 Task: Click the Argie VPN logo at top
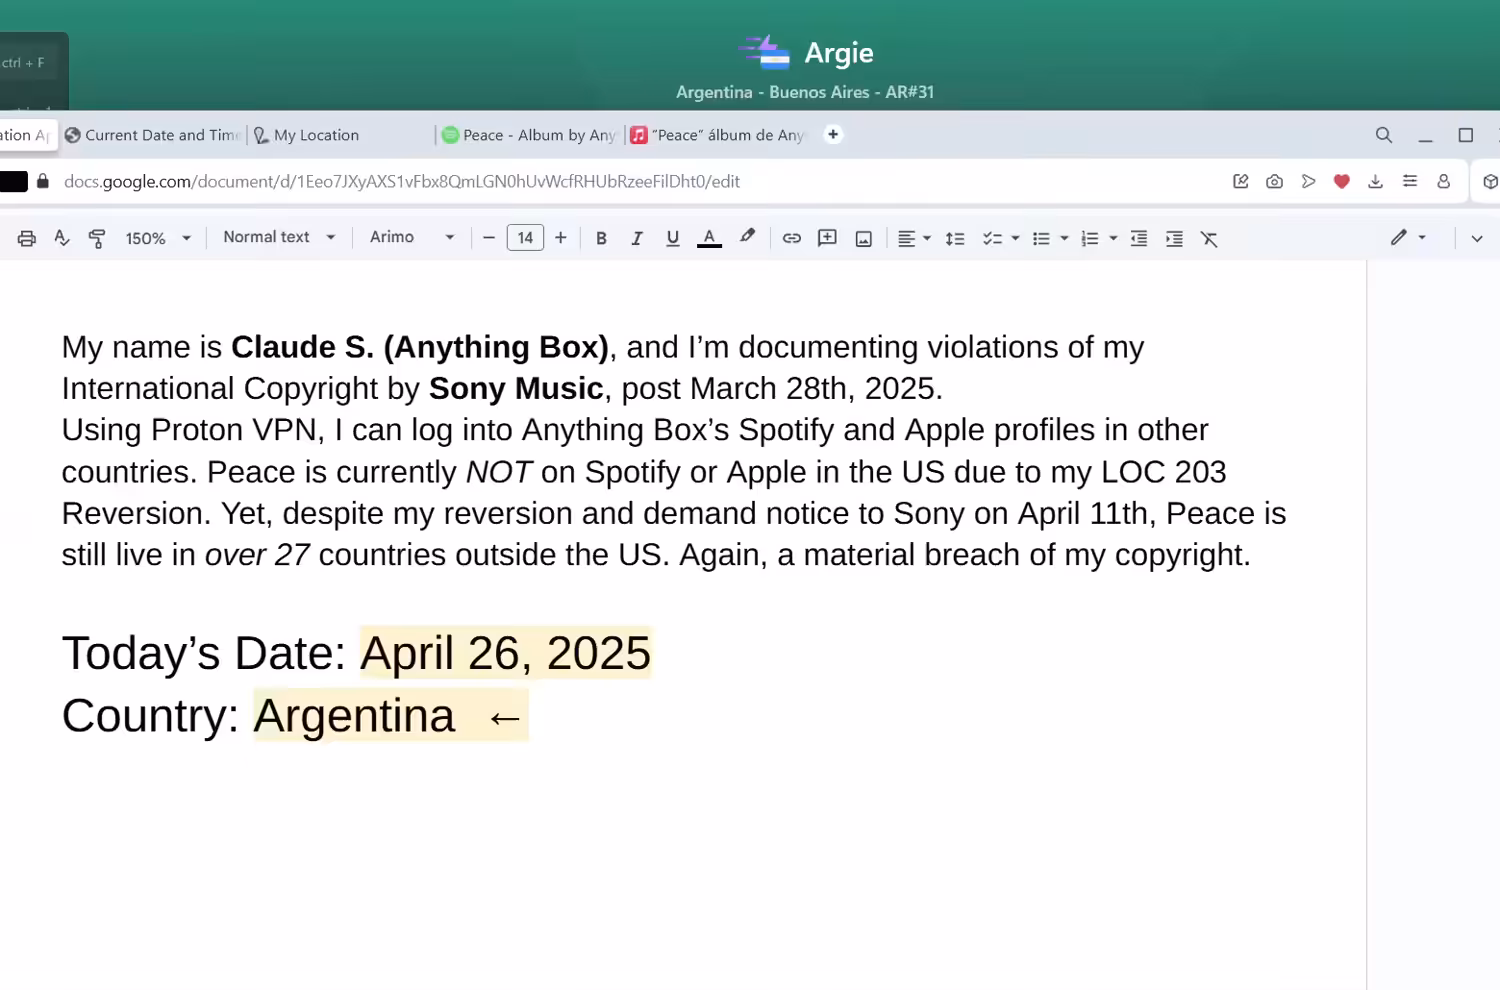[765, 52]
